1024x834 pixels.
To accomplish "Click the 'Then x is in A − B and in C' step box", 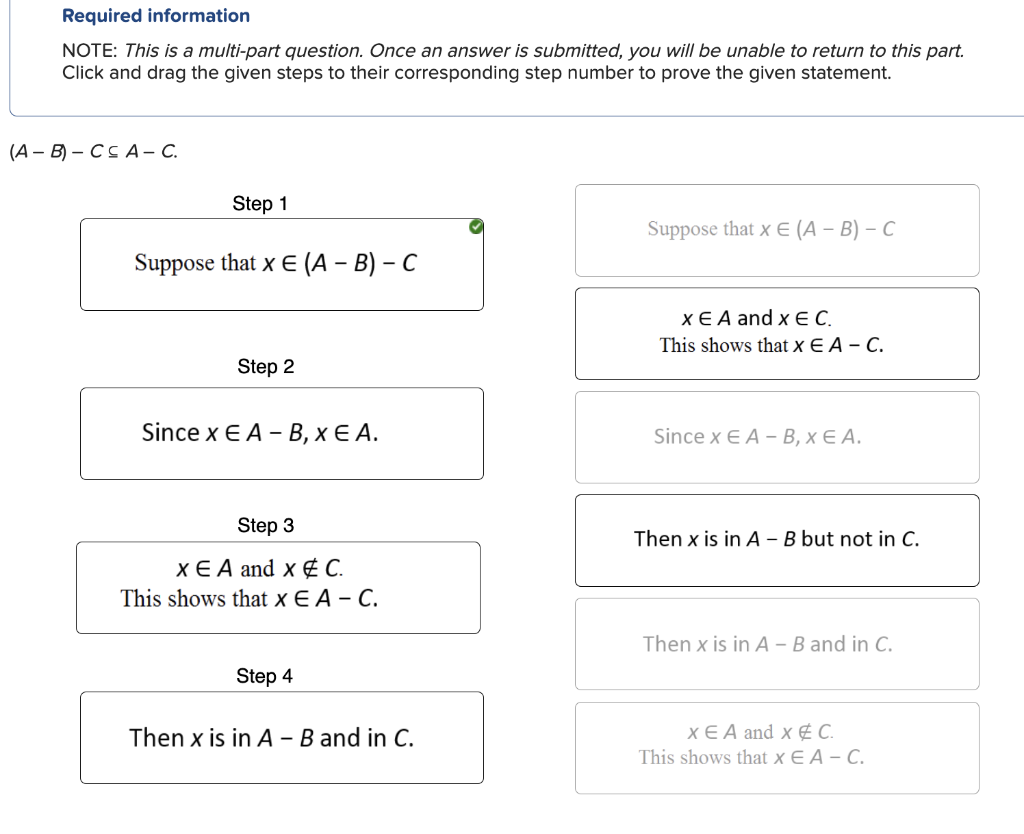I will (282, 737).
